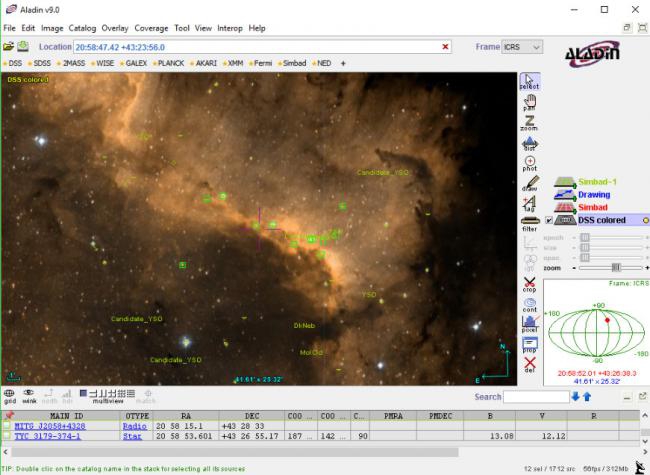This screenshot has height=475, width=650.
Task: Activate the zoom tool
Action: point(529,124)
